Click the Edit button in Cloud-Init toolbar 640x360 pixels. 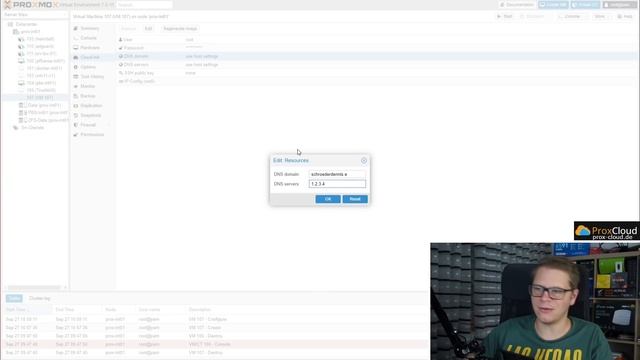tap(148, 29)
